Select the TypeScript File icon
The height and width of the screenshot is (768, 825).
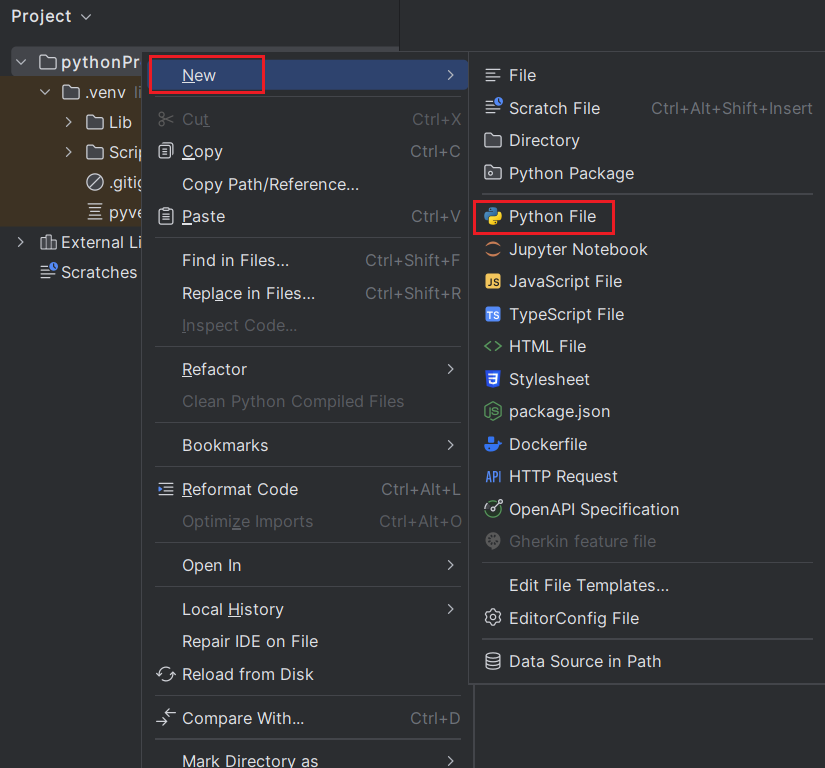(x=493, y=314)
